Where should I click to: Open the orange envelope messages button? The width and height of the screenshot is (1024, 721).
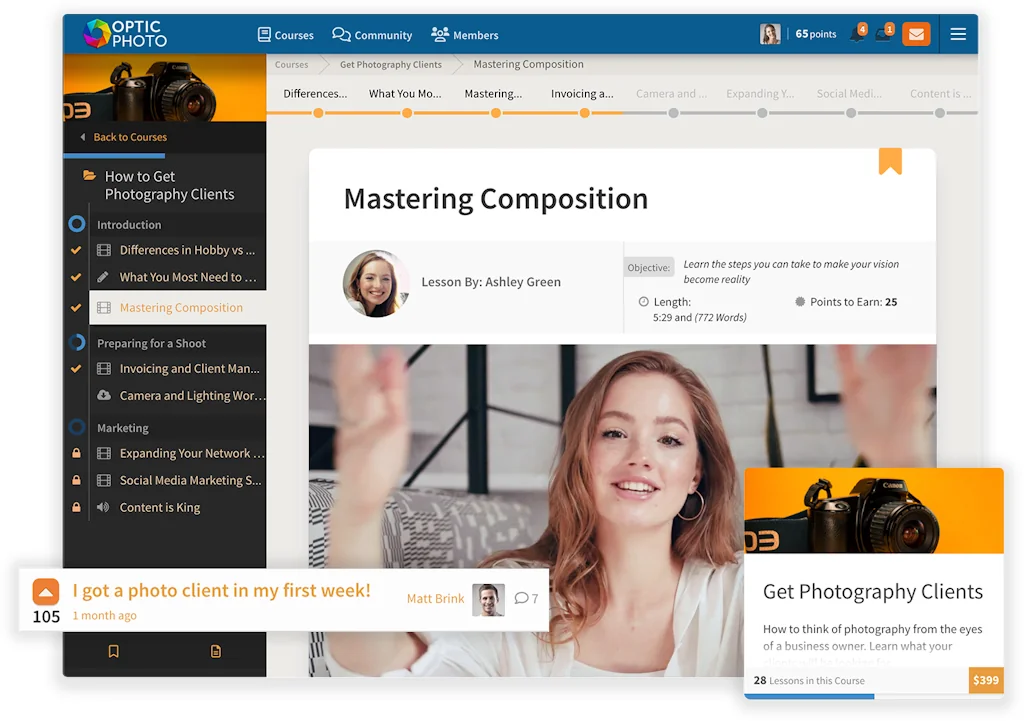(x=915, y=34)
